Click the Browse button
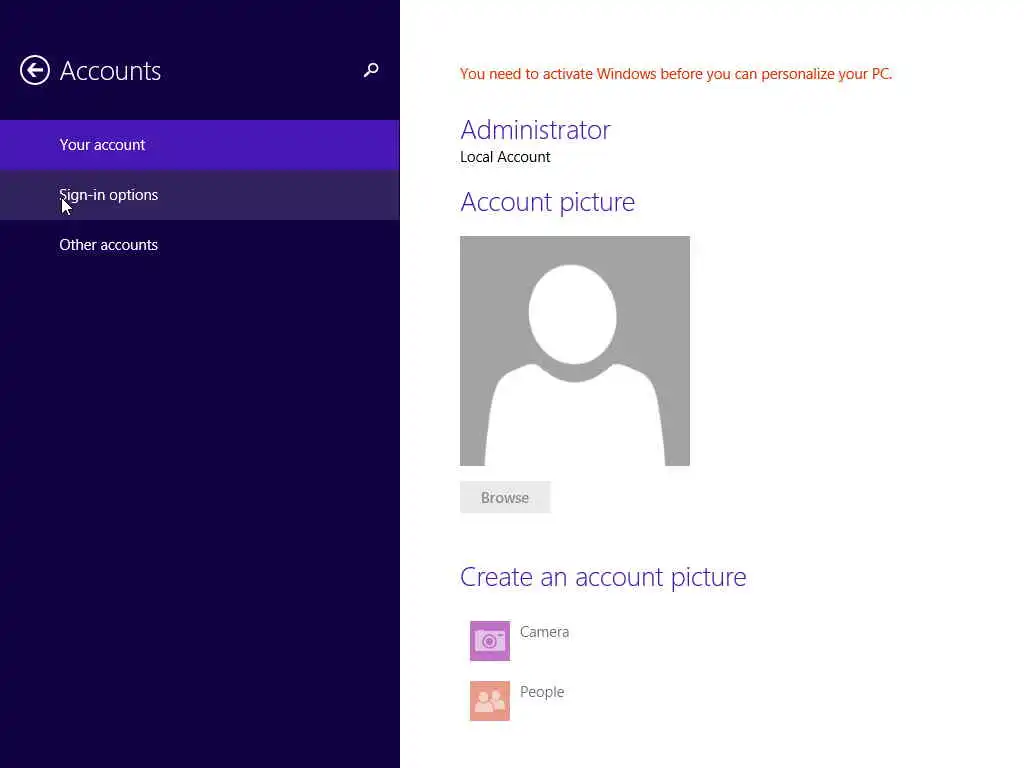This screenshot has height=768, width=1024. point(505,498)
